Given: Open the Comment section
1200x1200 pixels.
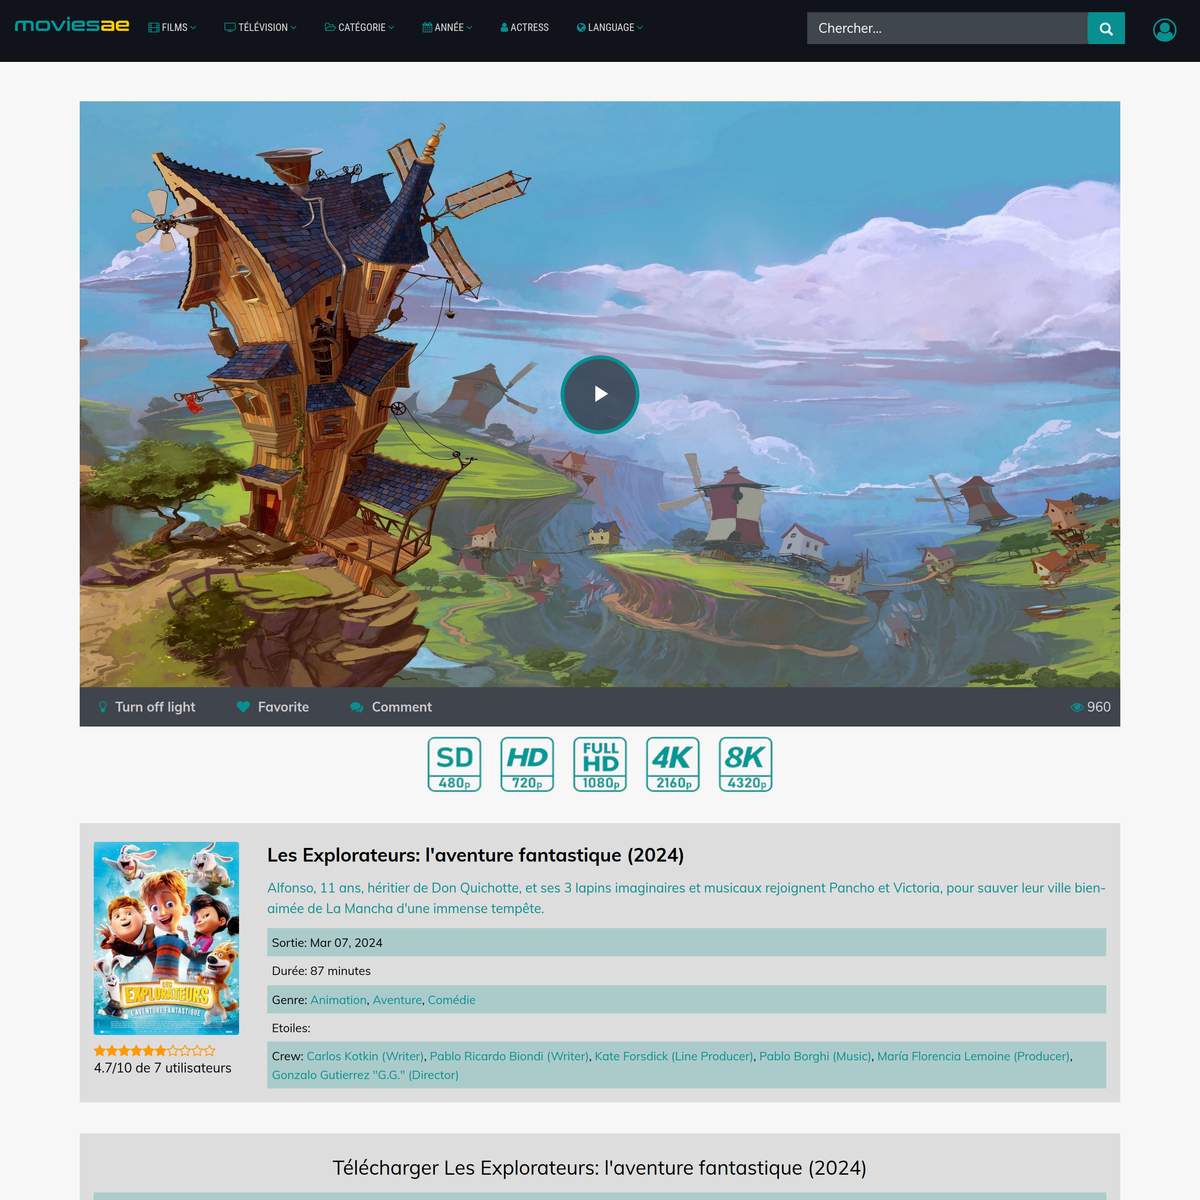Looking at the screenshot, I should click(x=391, y=707).
